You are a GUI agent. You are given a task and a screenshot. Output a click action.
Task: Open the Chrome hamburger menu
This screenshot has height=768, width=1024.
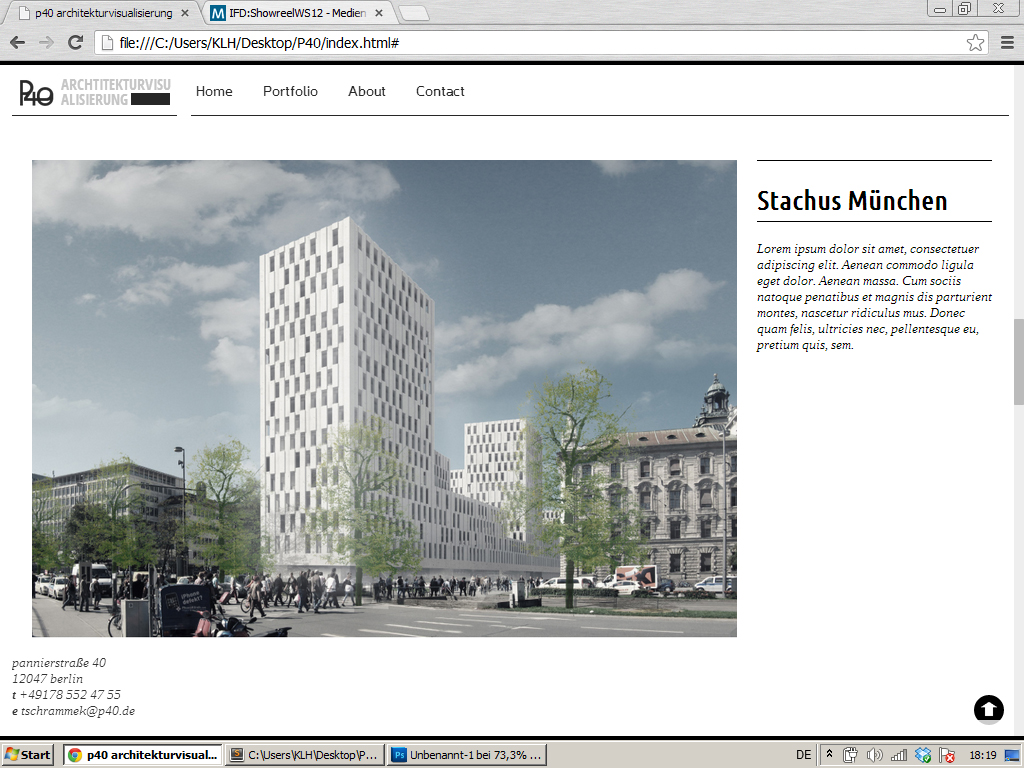pos(1007,43)
